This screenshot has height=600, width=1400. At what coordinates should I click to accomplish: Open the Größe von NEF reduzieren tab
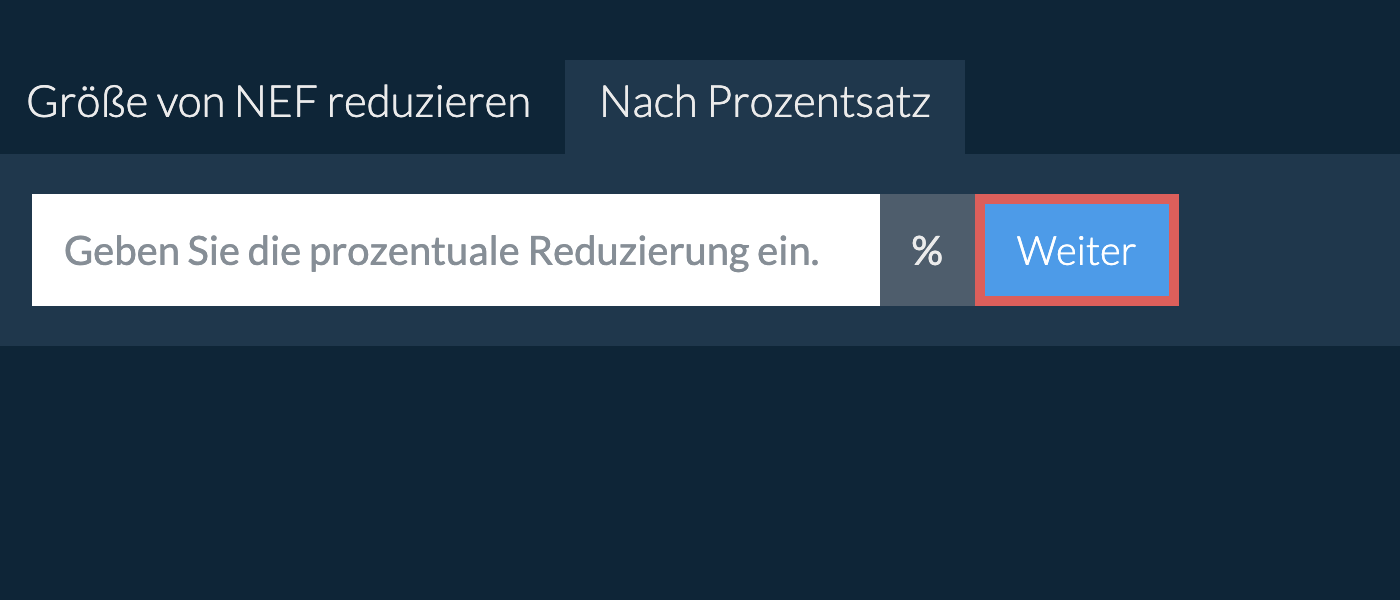pos(278,103)
